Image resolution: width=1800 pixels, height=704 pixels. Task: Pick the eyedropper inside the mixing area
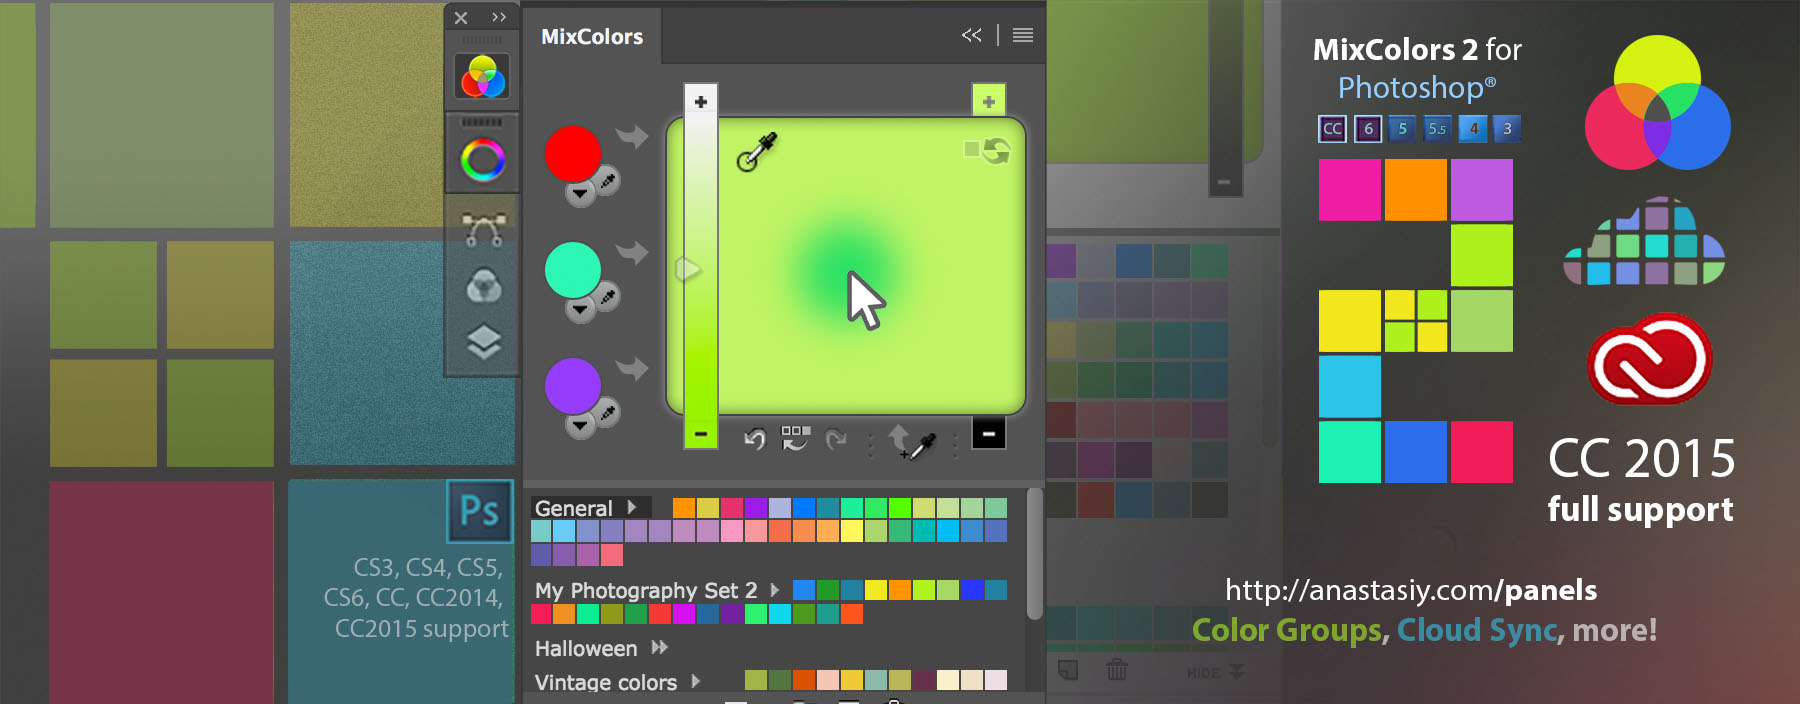point(757,152)
